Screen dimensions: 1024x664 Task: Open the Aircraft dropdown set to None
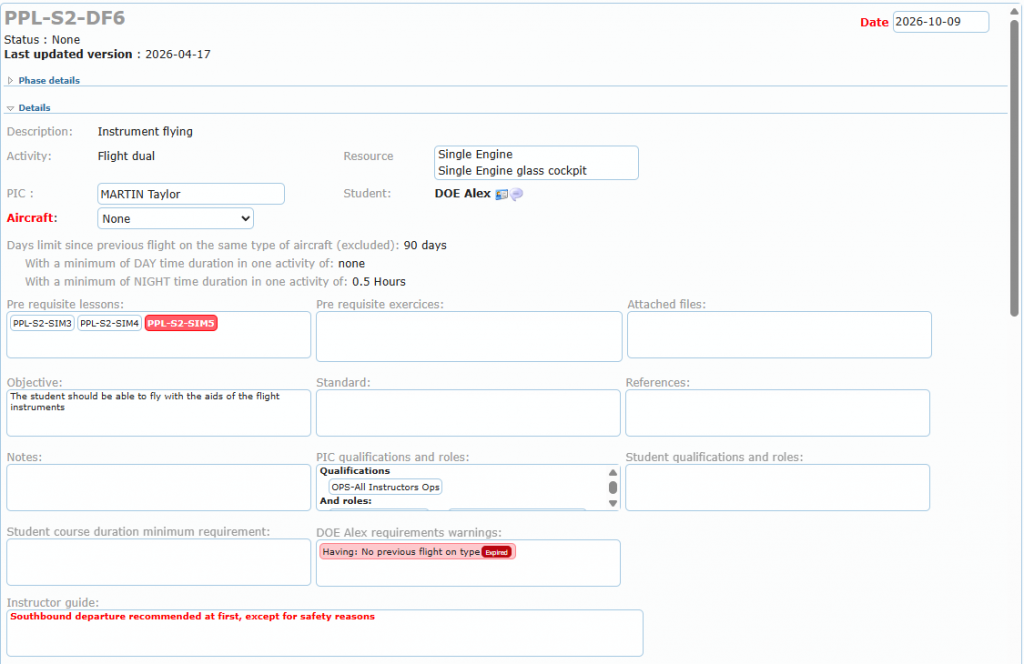point(175,219)
